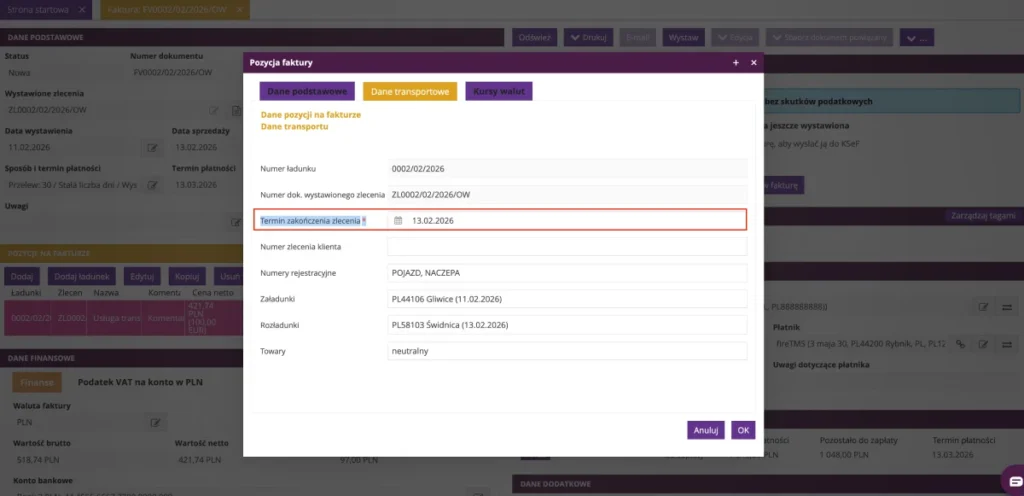Image resolution: width=1024 pixels, height=496 pixels.
Task: Click the Wystaw button
Action: 684,37
